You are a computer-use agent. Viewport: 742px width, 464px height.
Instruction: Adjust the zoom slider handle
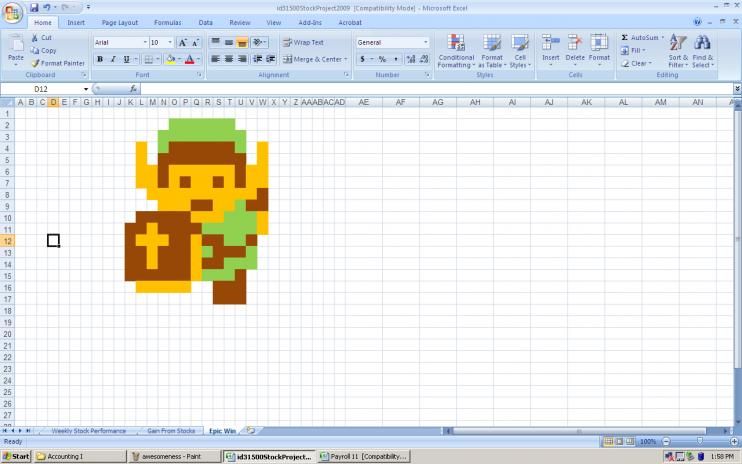[x=699, y=441]
